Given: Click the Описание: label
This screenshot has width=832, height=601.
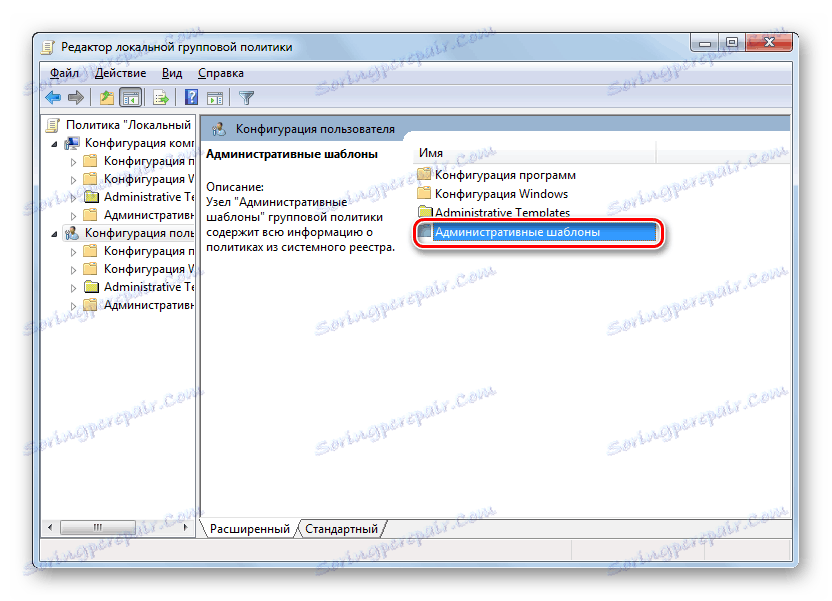Looking at the screenshot, I should click(235, 187).
